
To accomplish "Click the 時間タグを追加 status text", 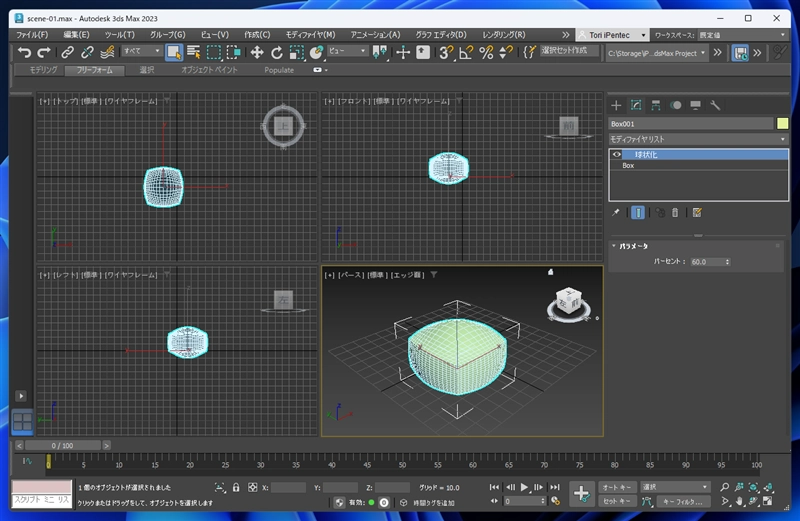I will 433,503.
